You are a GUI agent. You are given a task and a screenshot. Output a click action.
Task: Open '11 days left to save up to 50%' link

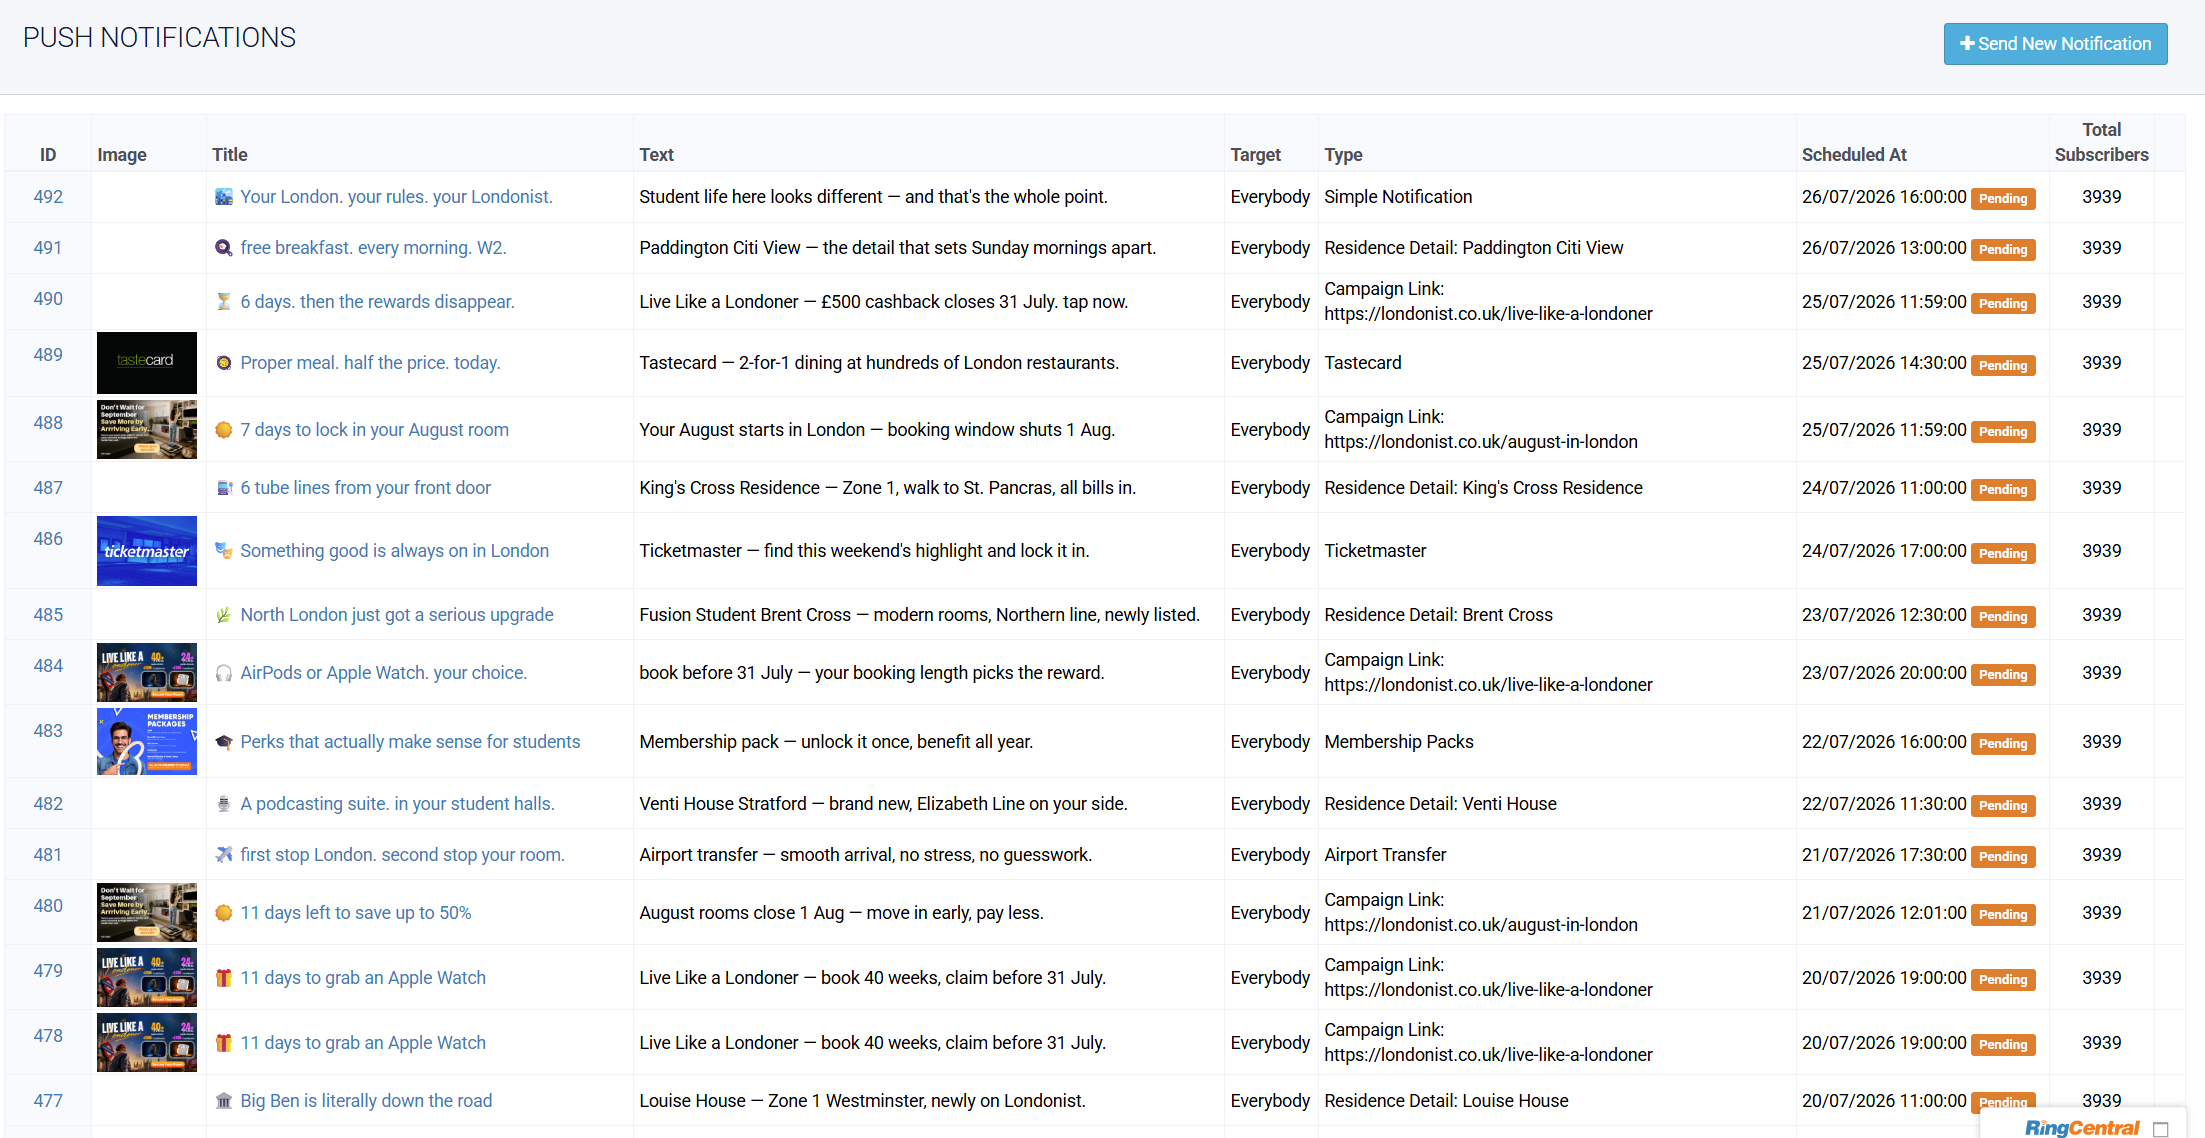(355, 913)
